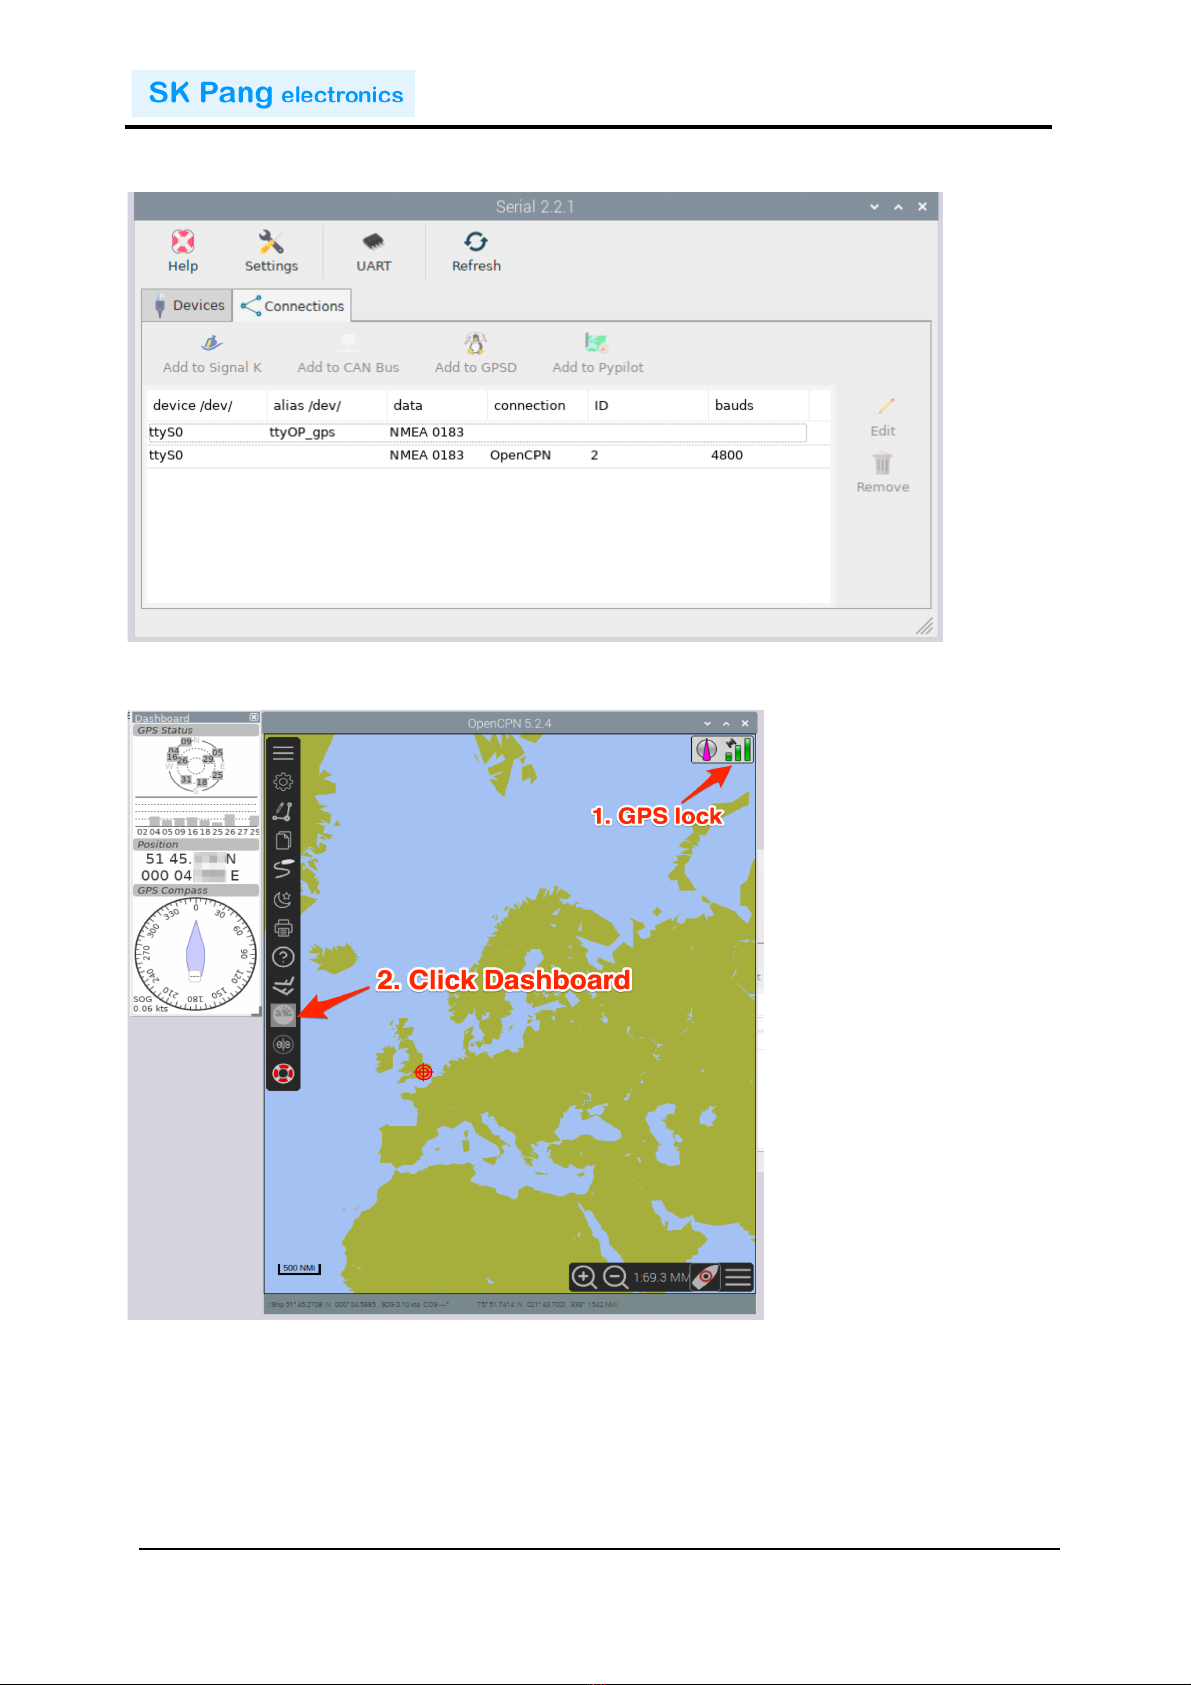This screenshot has width=1191, height=1685.
Task: Click Add to GPSD
Action: point(476,354)
